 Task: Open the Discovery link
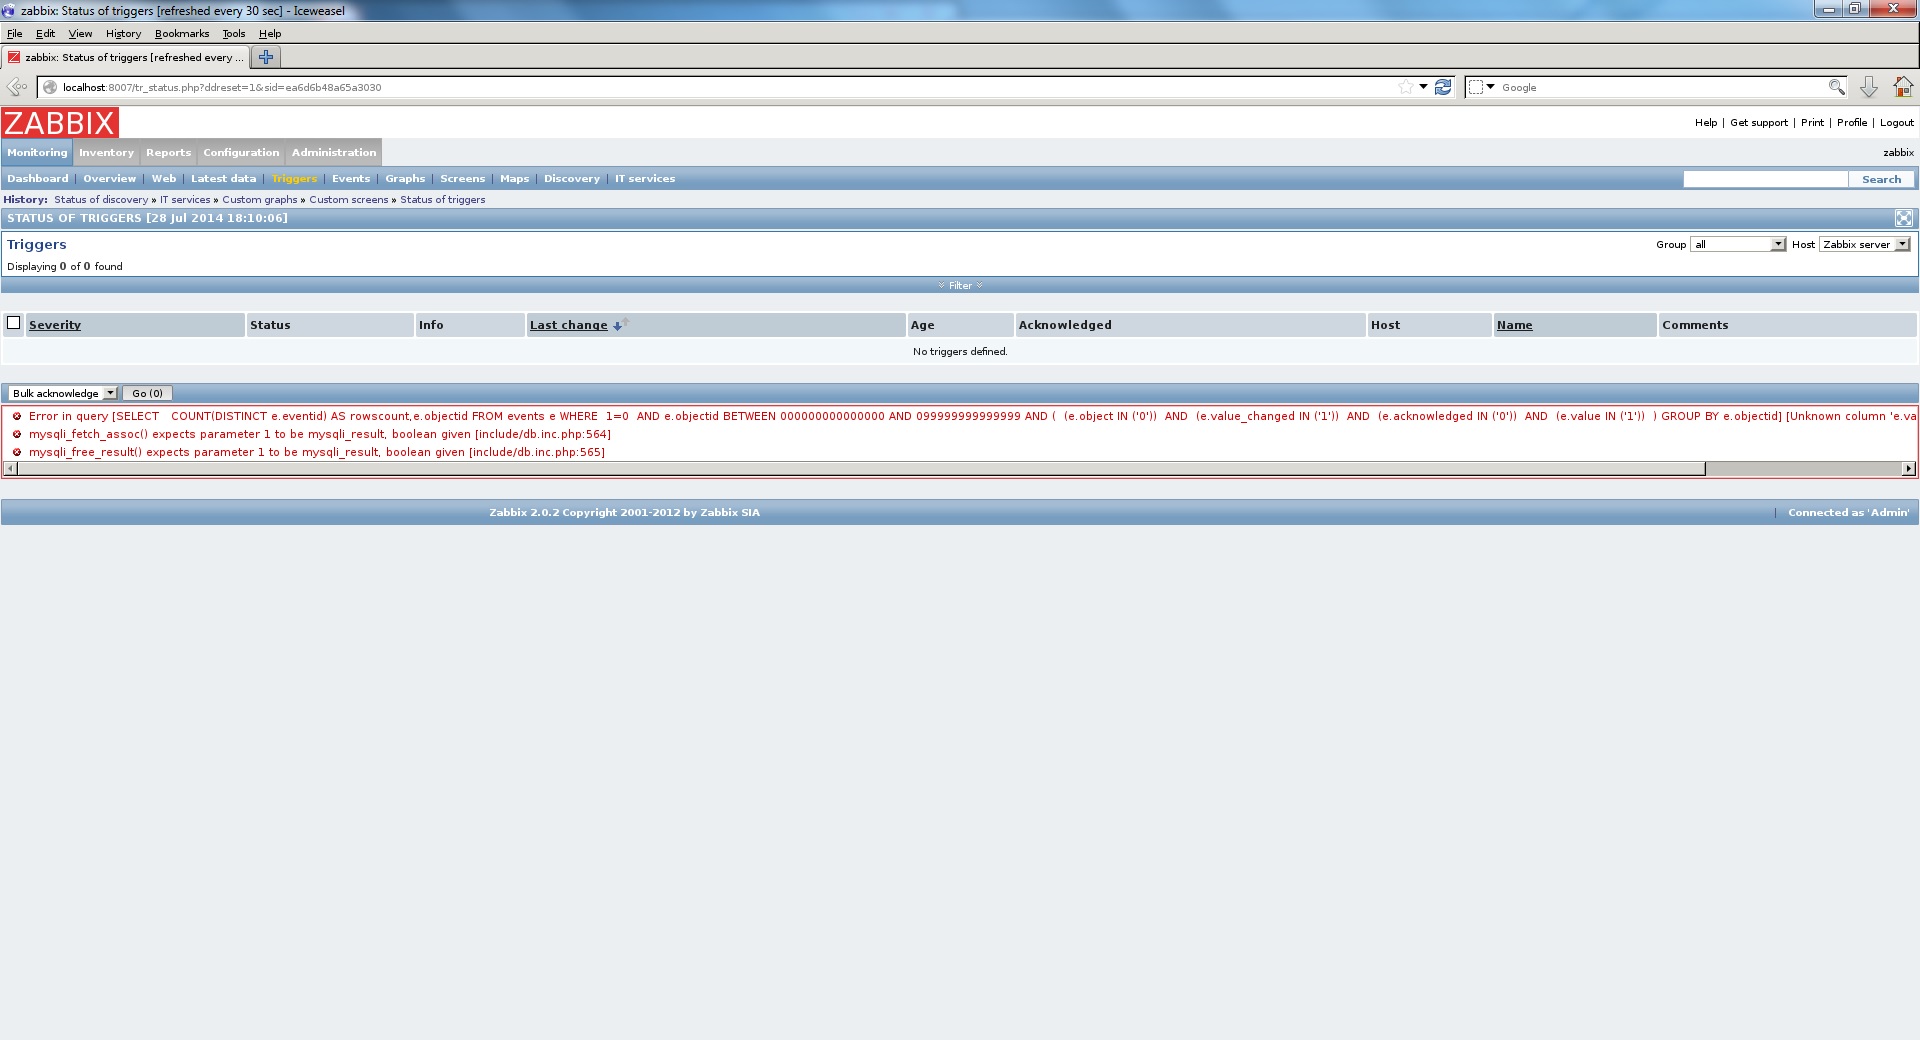572,179
